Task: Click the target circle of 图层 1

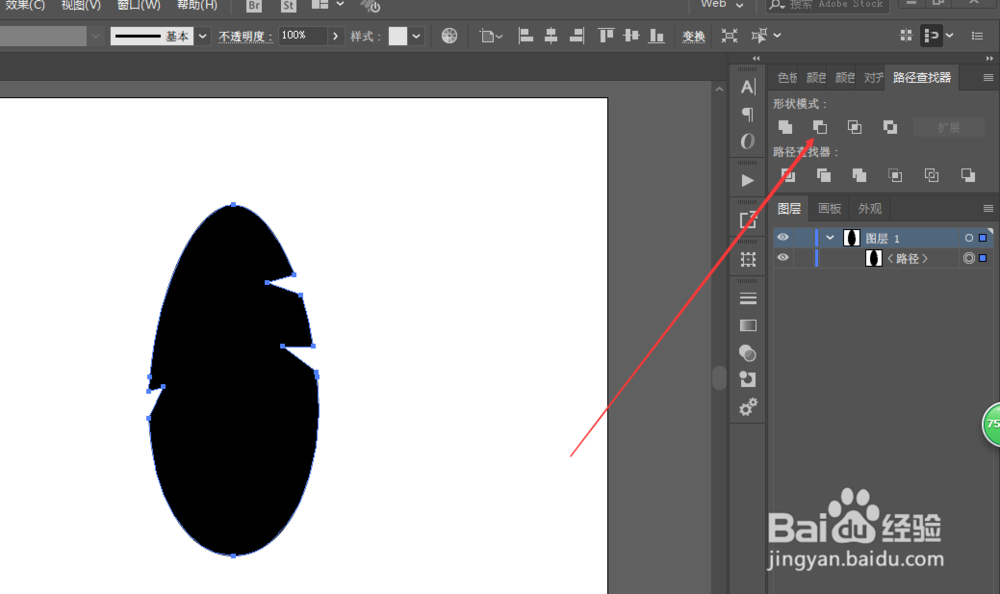Action: pyautogui.click(x=969, y=237)
